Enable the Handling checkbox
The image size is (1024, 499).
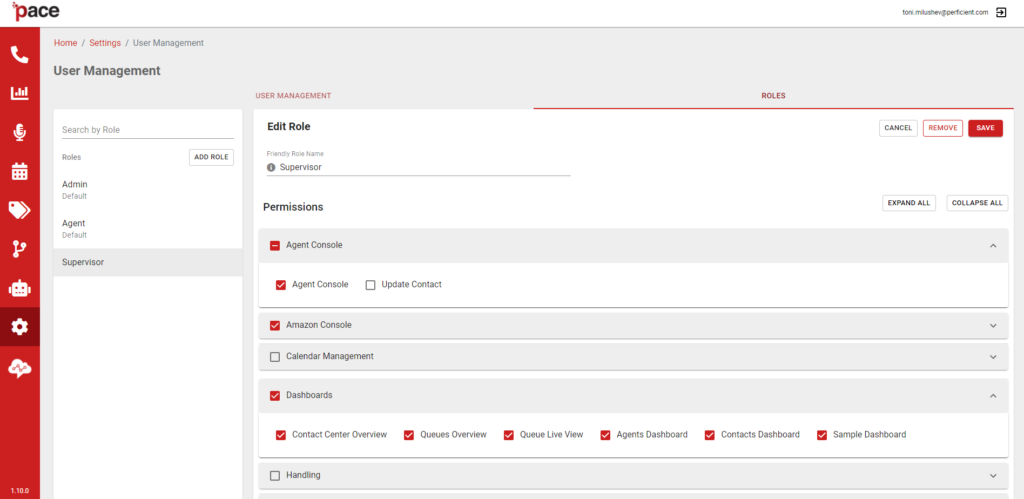(275, 475)
